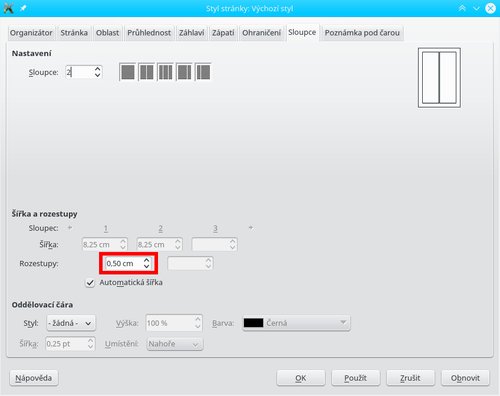Viewport: 500px width, 396px height.
Task: Select the two equal columns preset icon
Action: pos(146,72)
